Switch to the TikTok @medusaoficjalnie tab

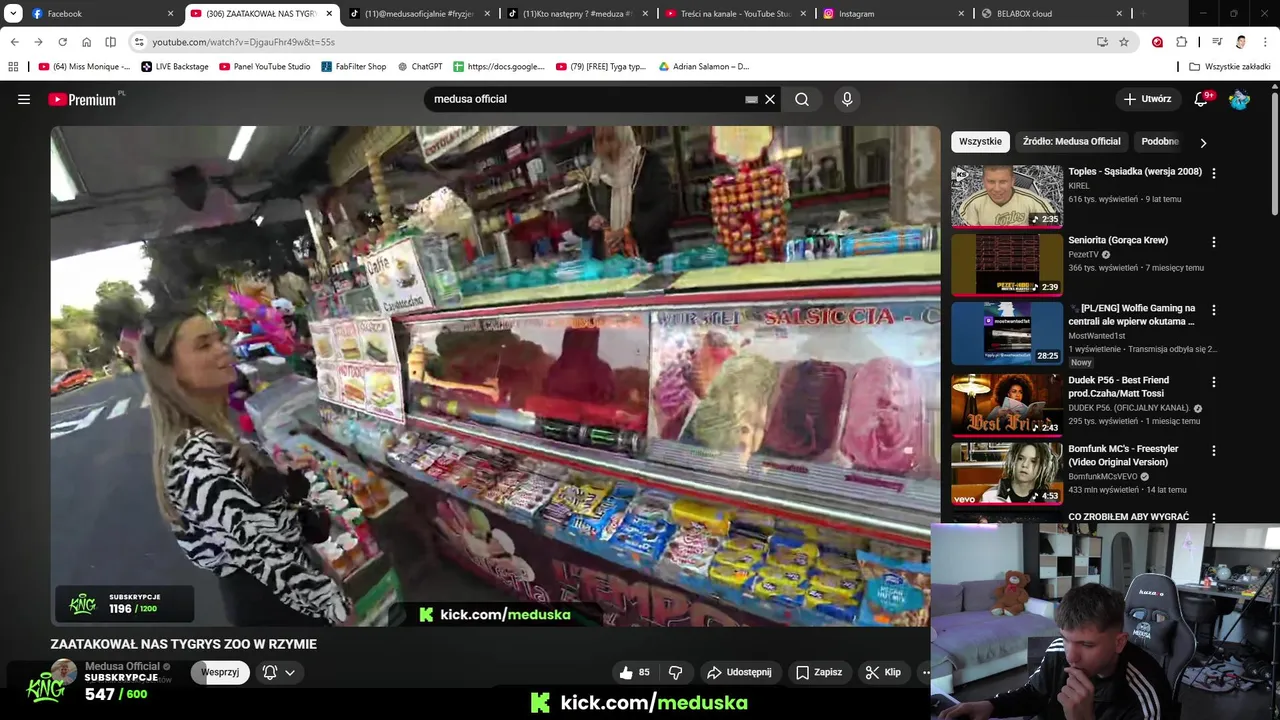click(419, 14)
